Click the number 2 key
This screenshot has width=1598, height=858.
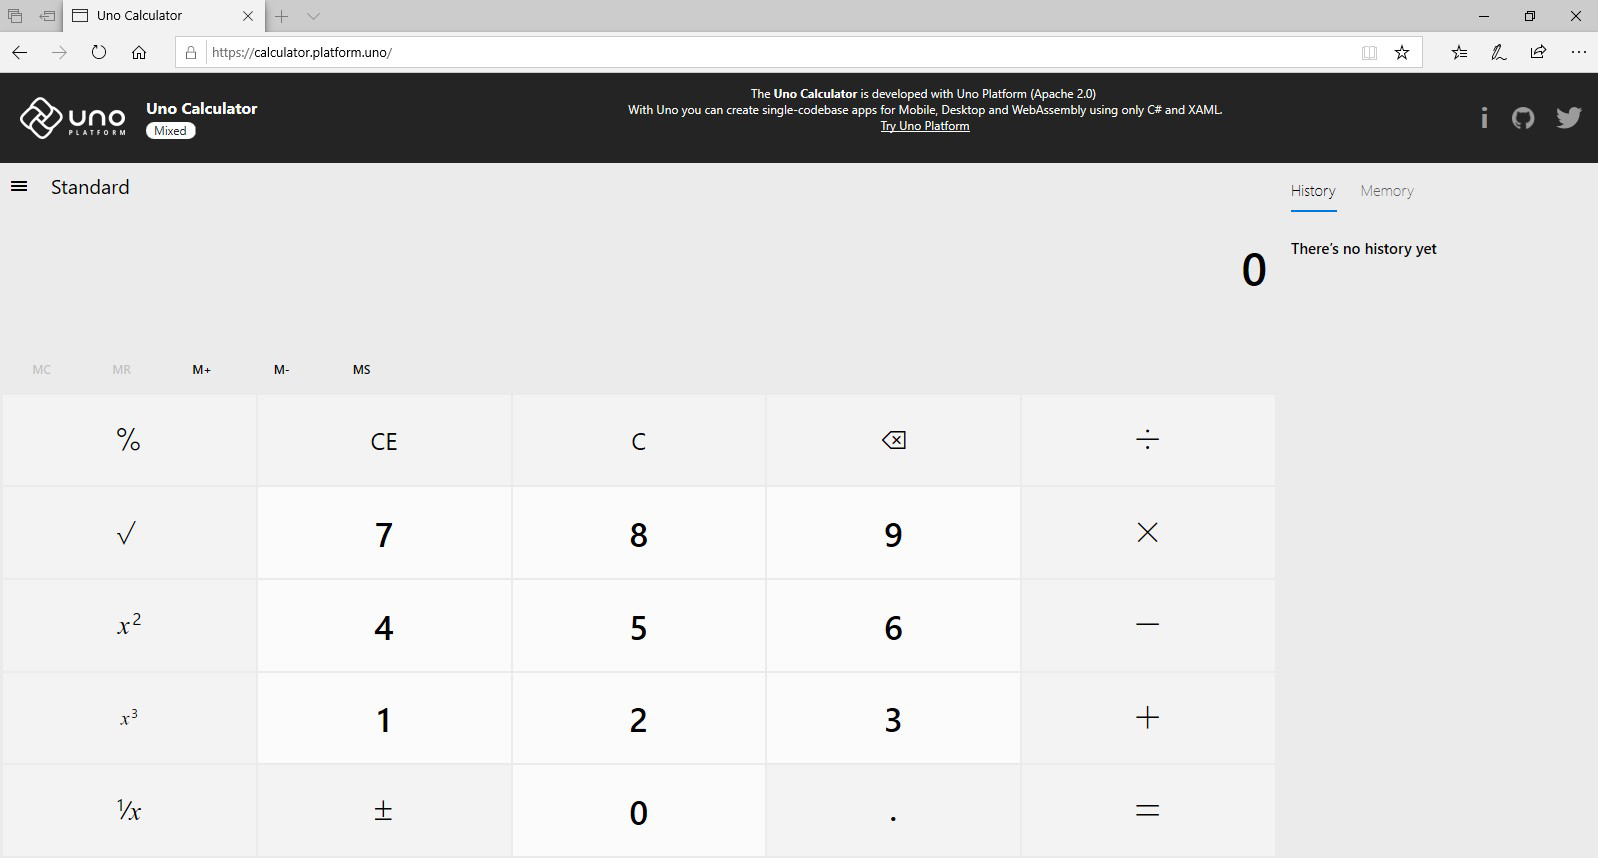(639, 718)
